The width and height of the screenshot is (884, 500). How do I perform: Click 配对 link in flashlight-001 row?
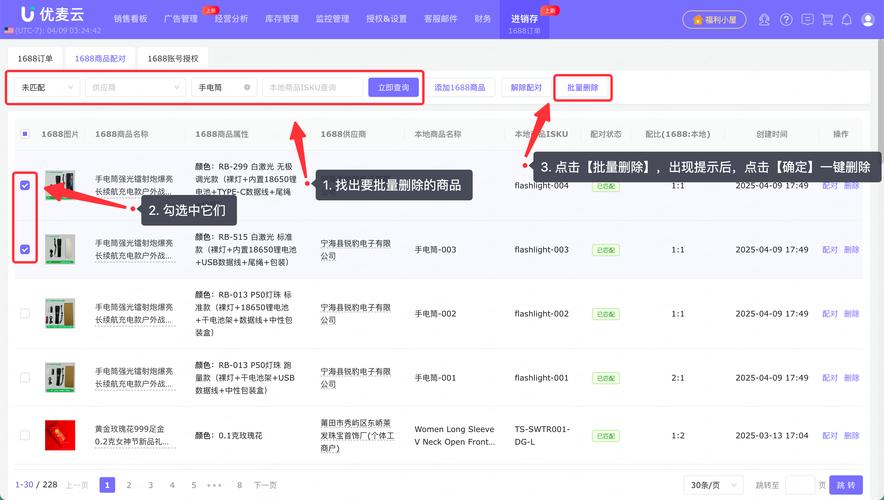click(x=830, y=378)
